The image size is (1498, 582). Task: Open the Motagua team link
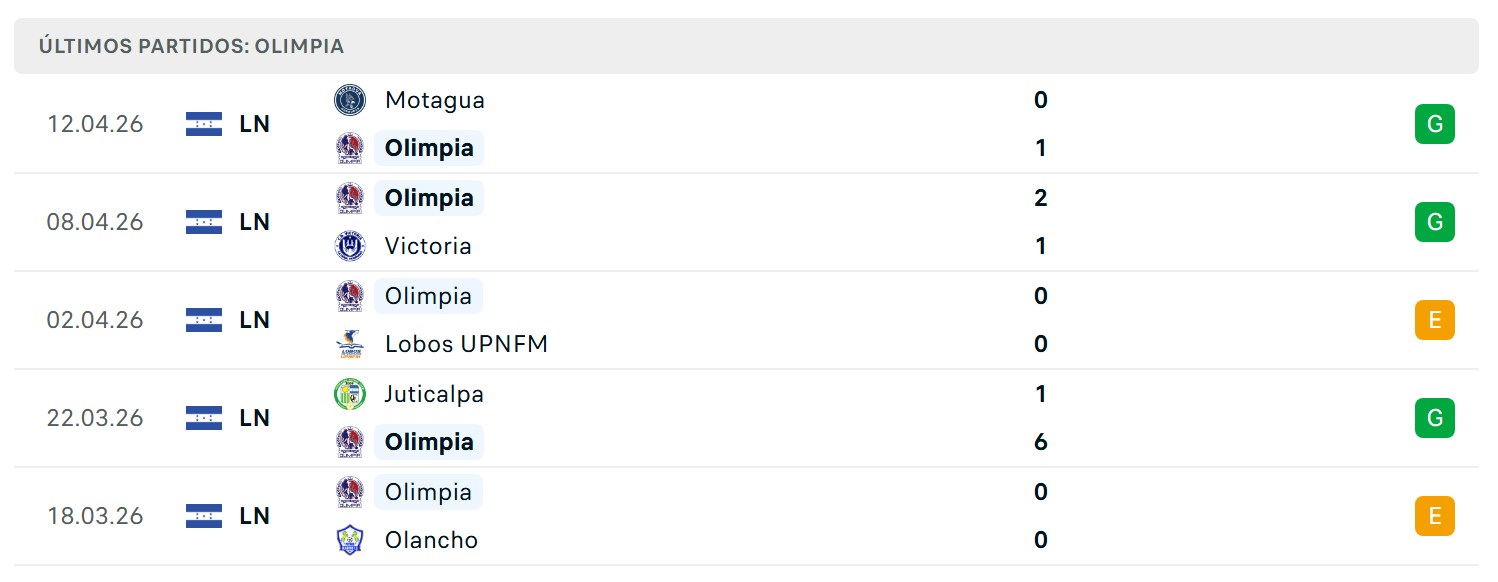pos(435,100)
